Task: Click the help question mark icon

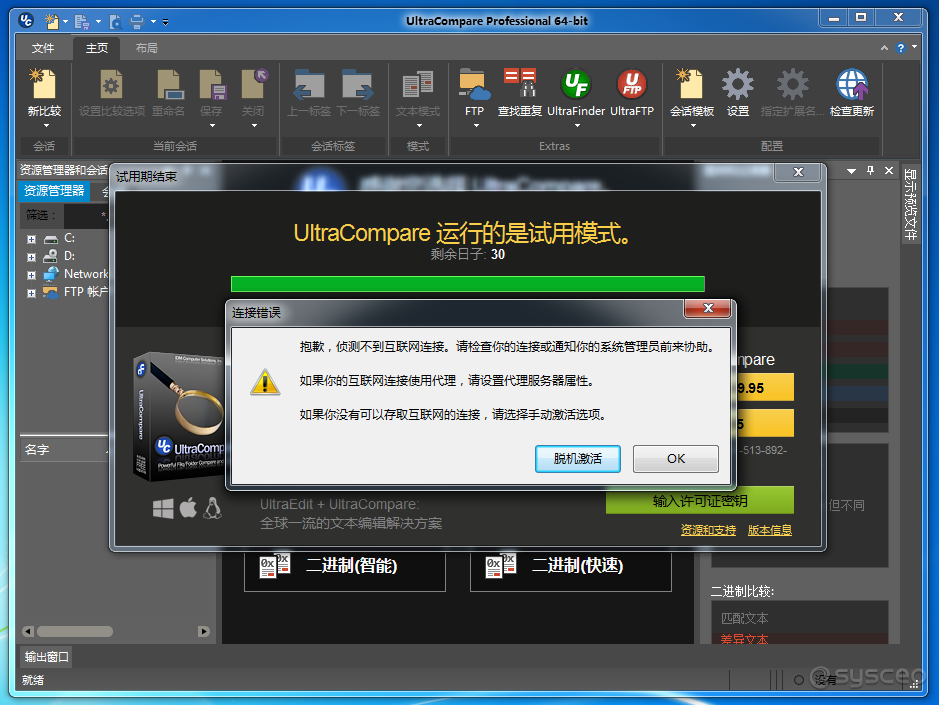Action: [901, 48]
